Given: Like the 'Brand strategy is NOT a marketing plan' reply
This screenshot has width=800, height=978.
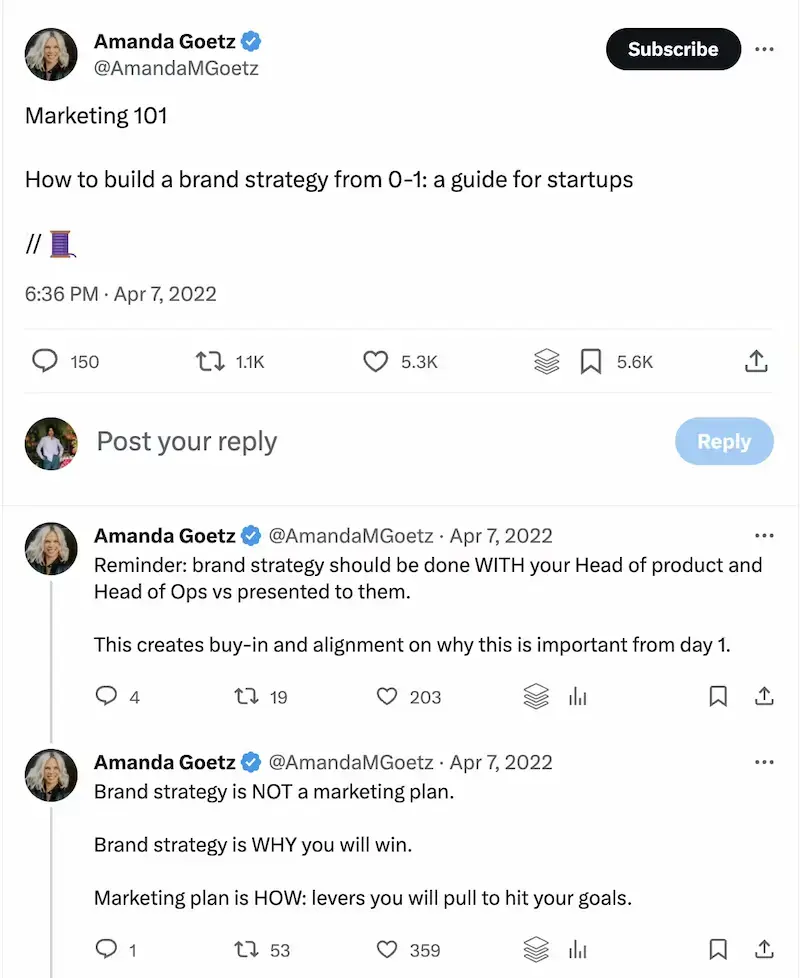Looking at the screenshot, I should [389, 949].
